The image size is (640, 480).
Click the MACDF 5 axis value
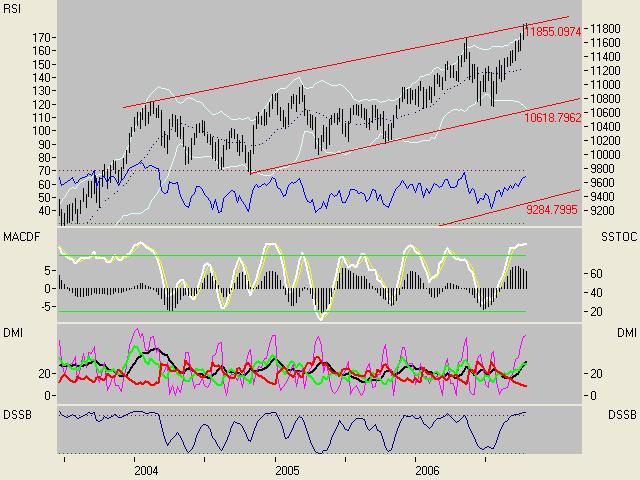pyautogui.click(x=47, y=271)
